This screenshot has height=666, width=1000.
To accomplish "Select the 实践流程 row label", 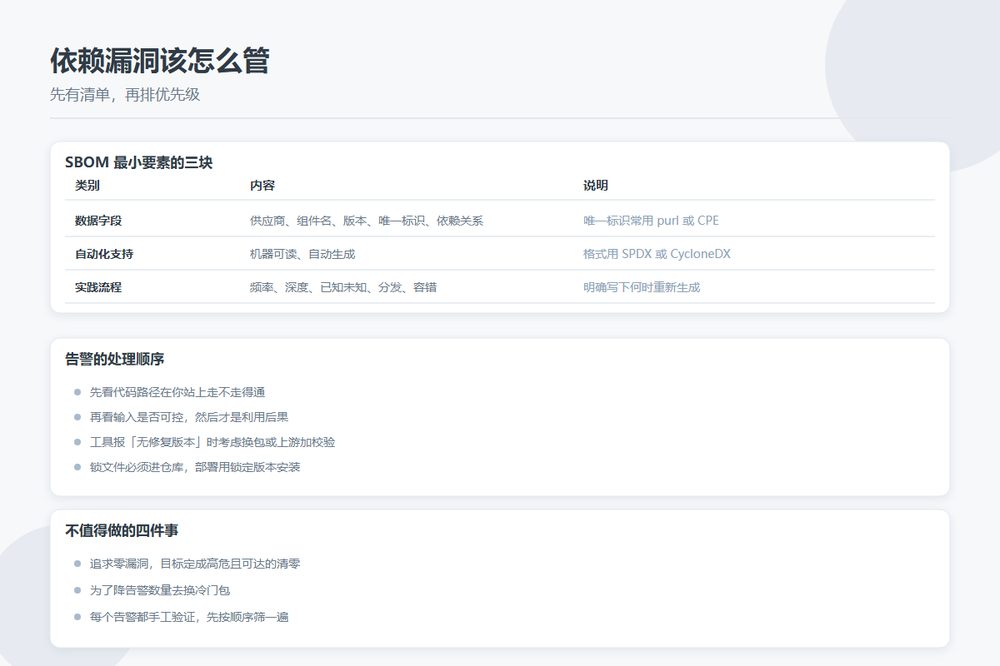I will [x=98, y=287].
